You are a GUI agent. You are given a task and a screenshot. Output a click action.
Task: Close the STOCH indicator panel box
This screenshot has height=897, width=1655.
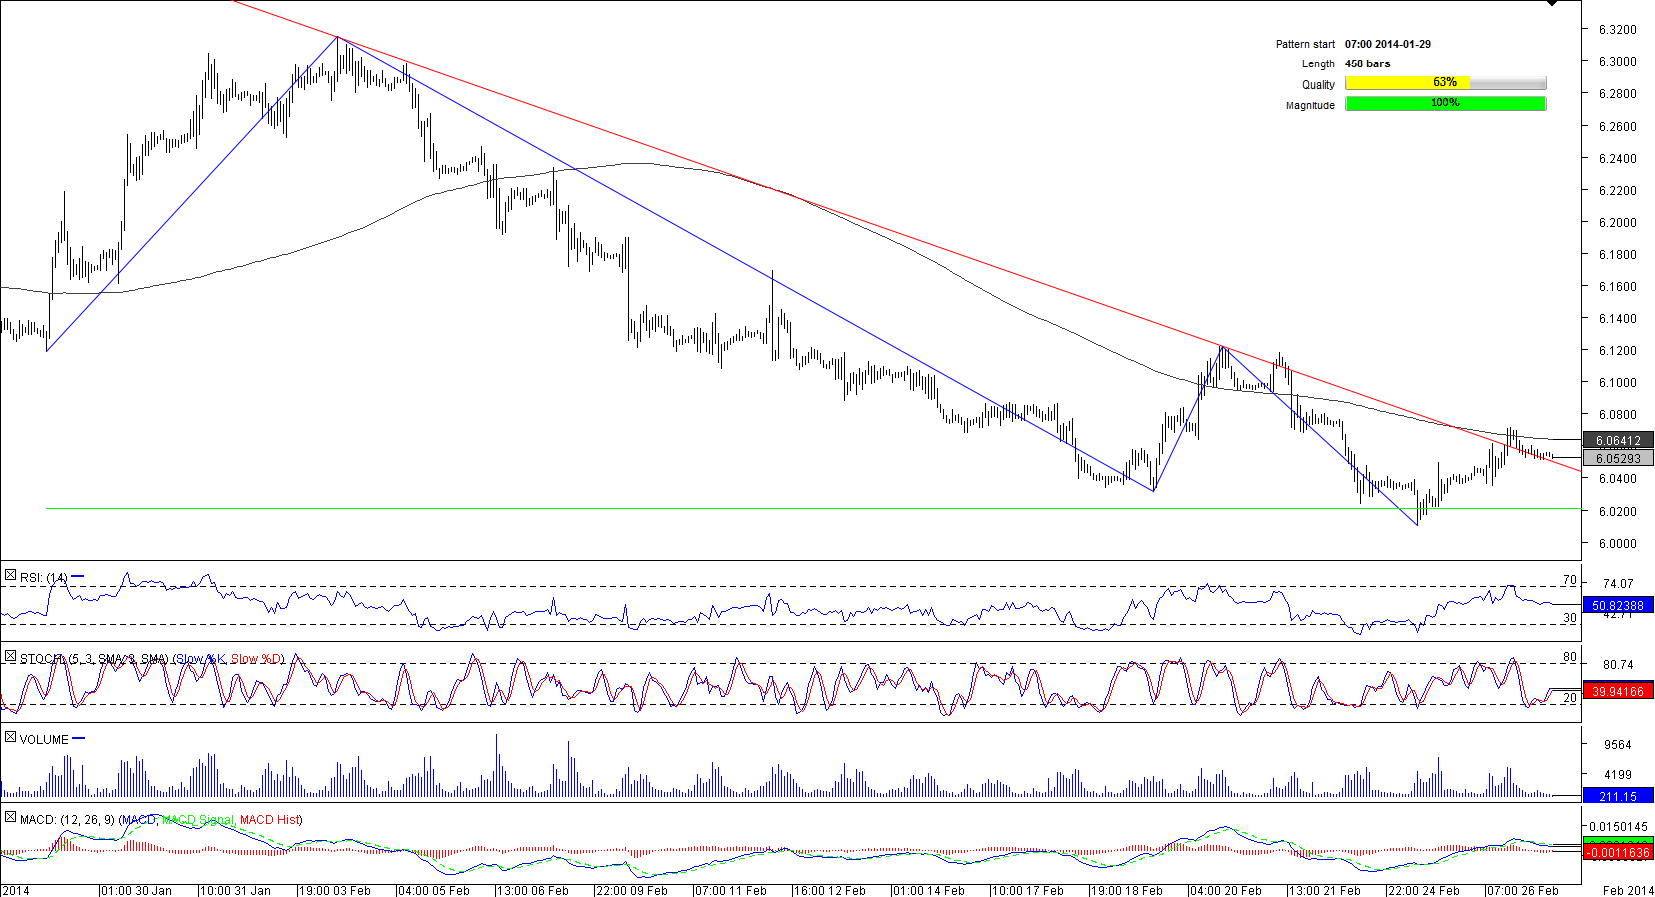(x=10, y=657)
